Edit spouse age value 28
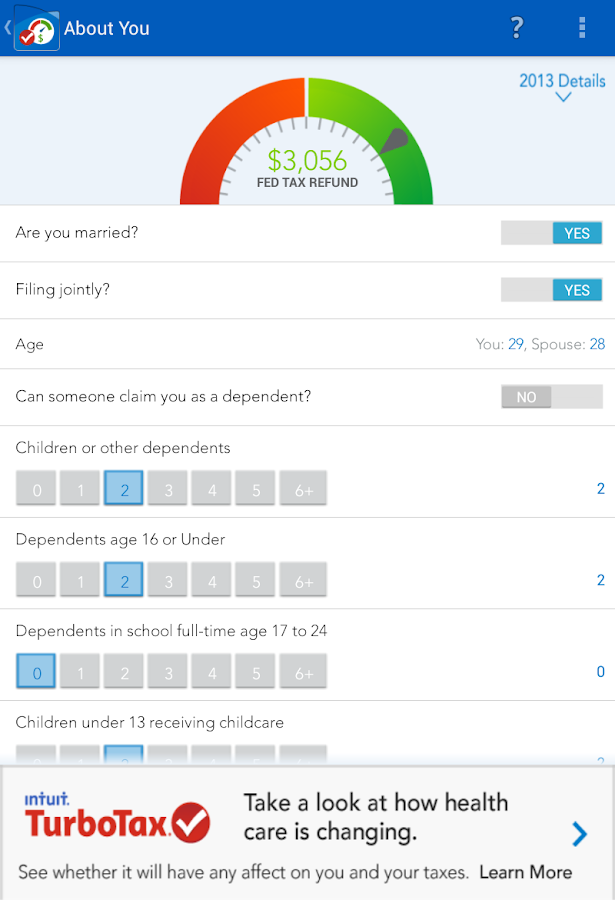 pyautogui.click(x=597, y=344)
